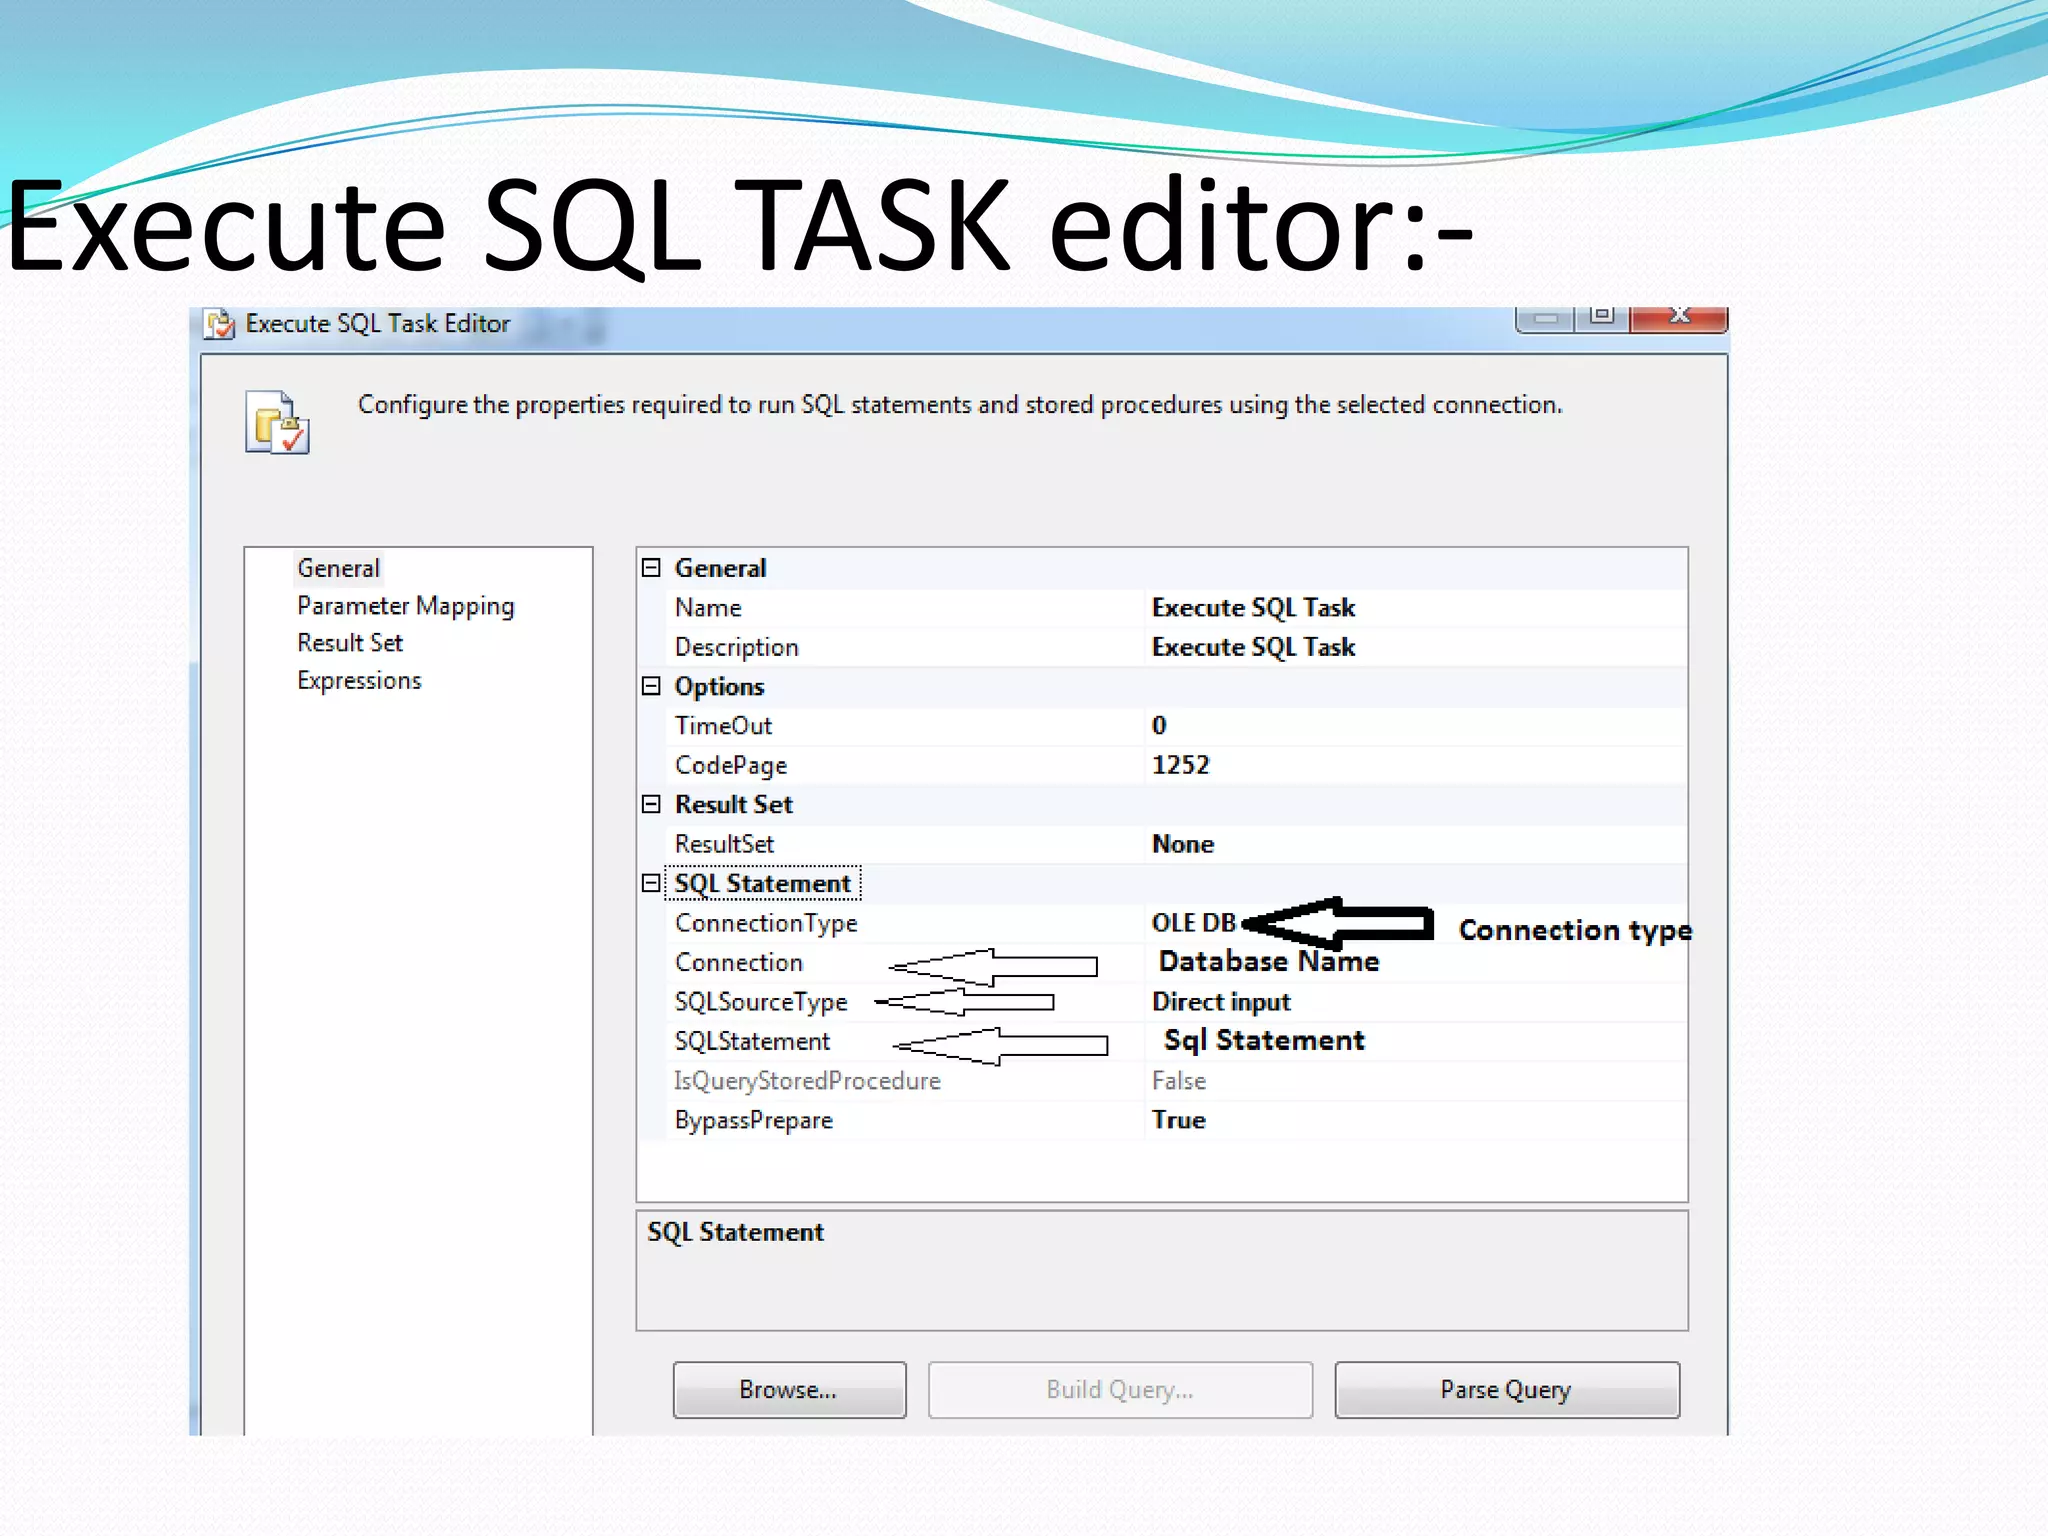The width and height of the screenshot is (2048, 1536).
Task: Collapse the SQL Statement property group
Action: tap(651, 883)
